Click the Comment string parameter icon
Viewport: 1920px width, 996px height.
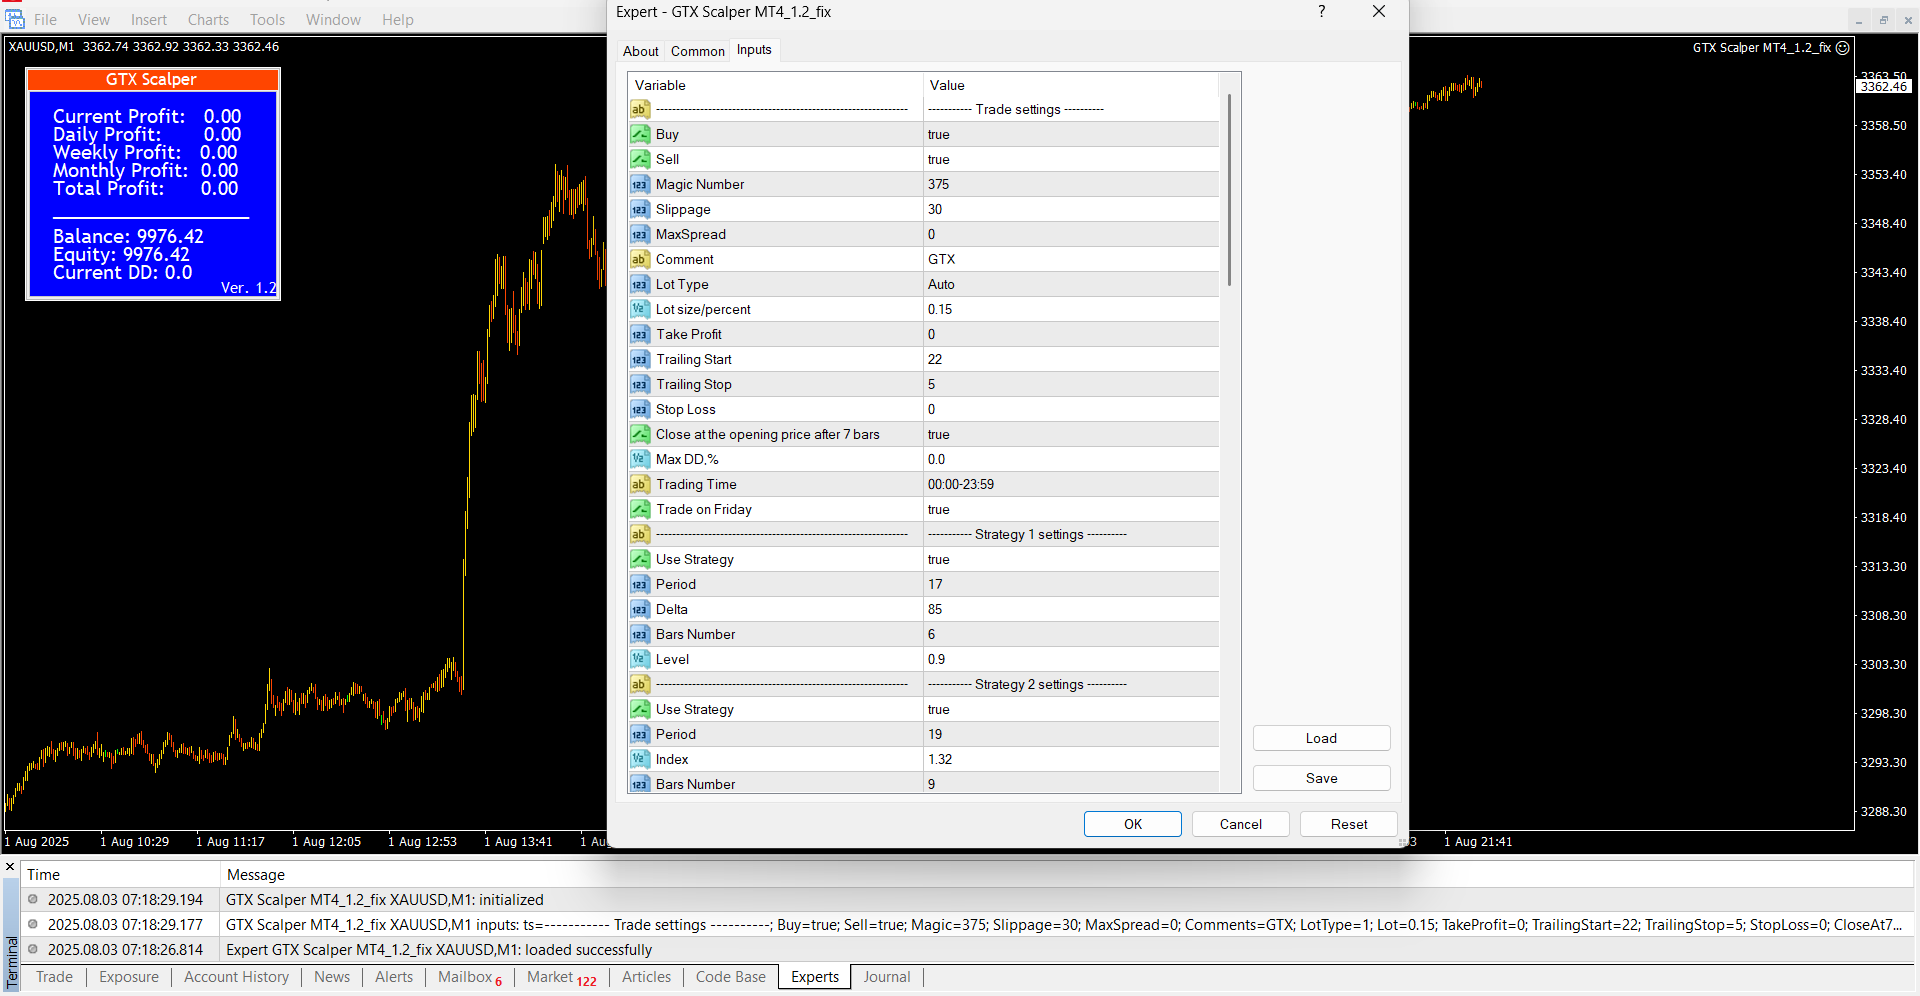click(x=640, y=259)
